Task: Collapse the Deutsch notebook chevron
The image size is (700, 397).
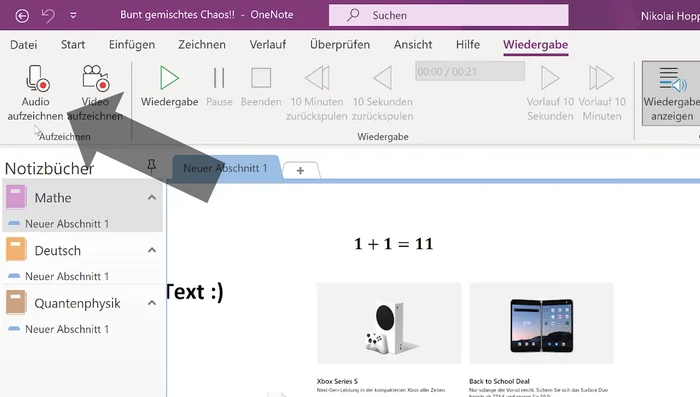Action: [x=152, y=250]
